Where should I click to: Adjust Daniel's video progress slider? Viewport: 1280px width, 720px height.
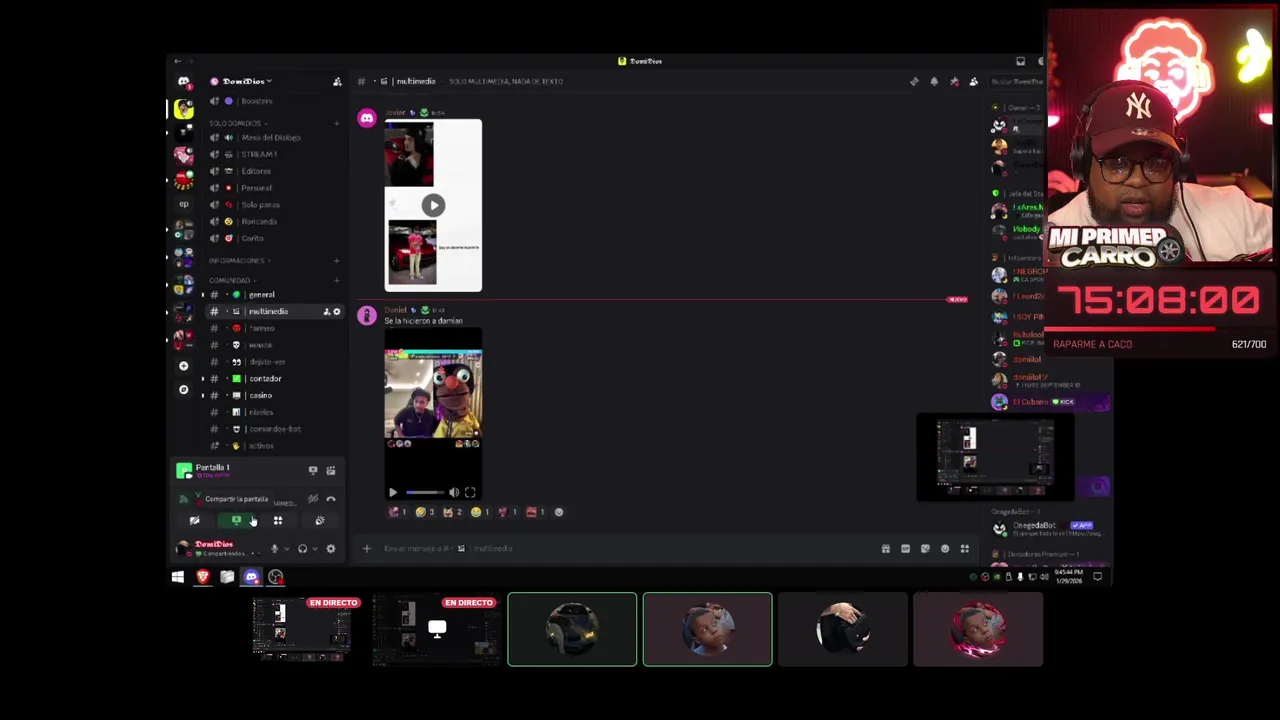pyautogui.click(x=425, y=492)
